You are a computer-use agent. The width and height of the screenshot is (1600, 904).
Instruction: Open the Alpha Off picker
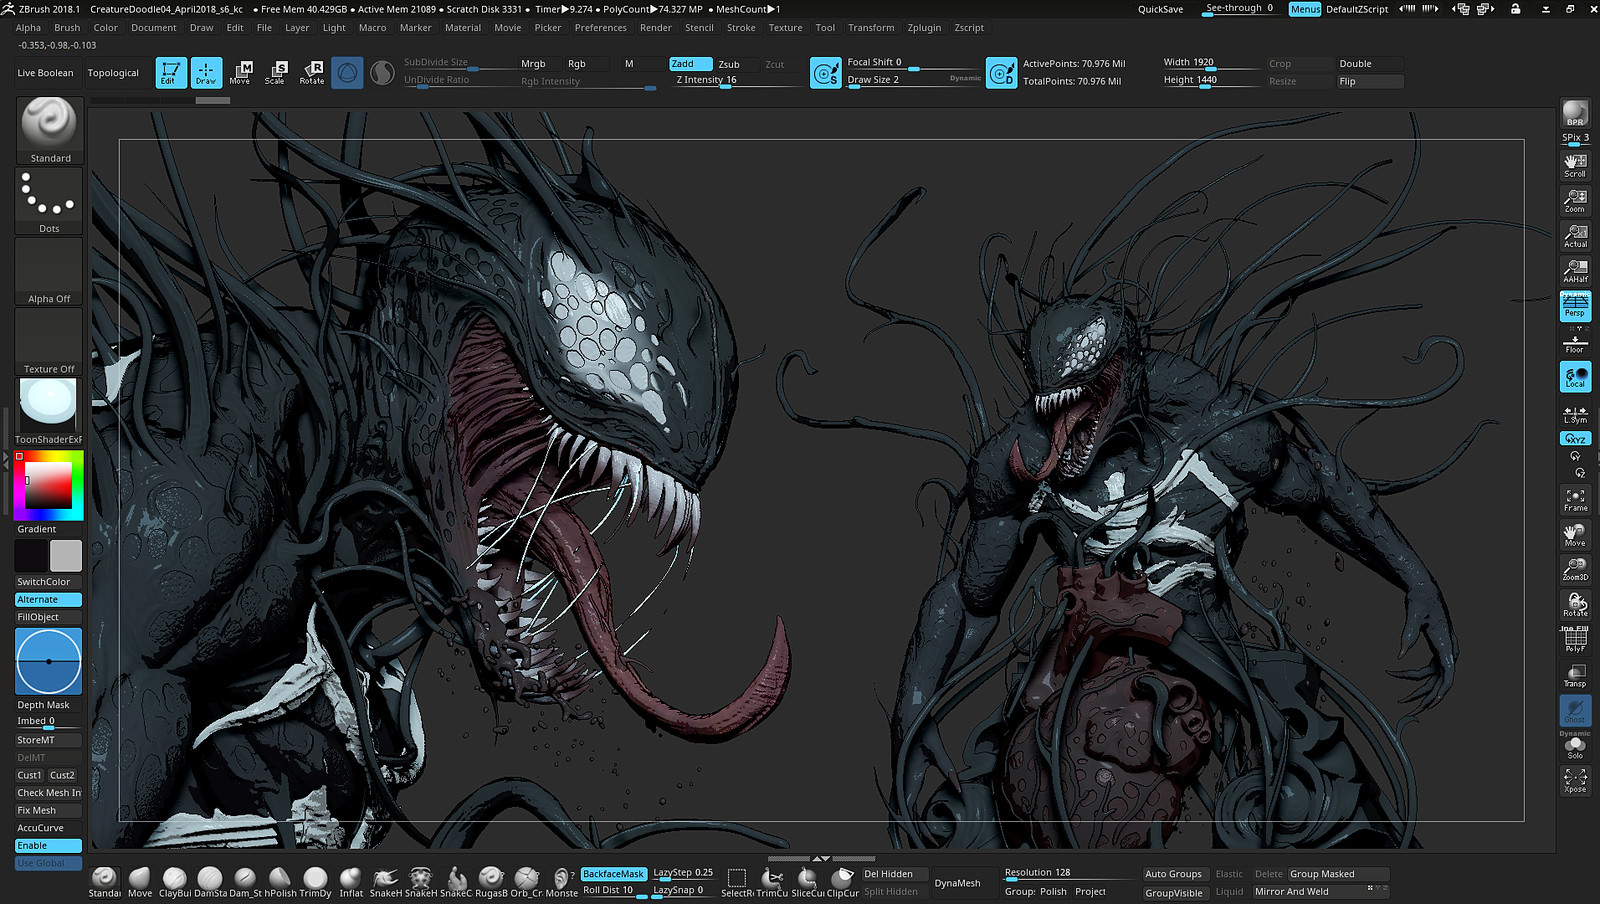(x=49, y=271)
